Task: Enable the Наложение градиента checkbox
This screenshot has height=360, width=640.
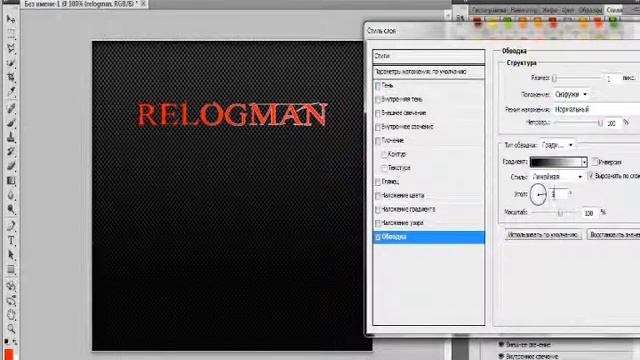Action: click(x=378, y=209)
